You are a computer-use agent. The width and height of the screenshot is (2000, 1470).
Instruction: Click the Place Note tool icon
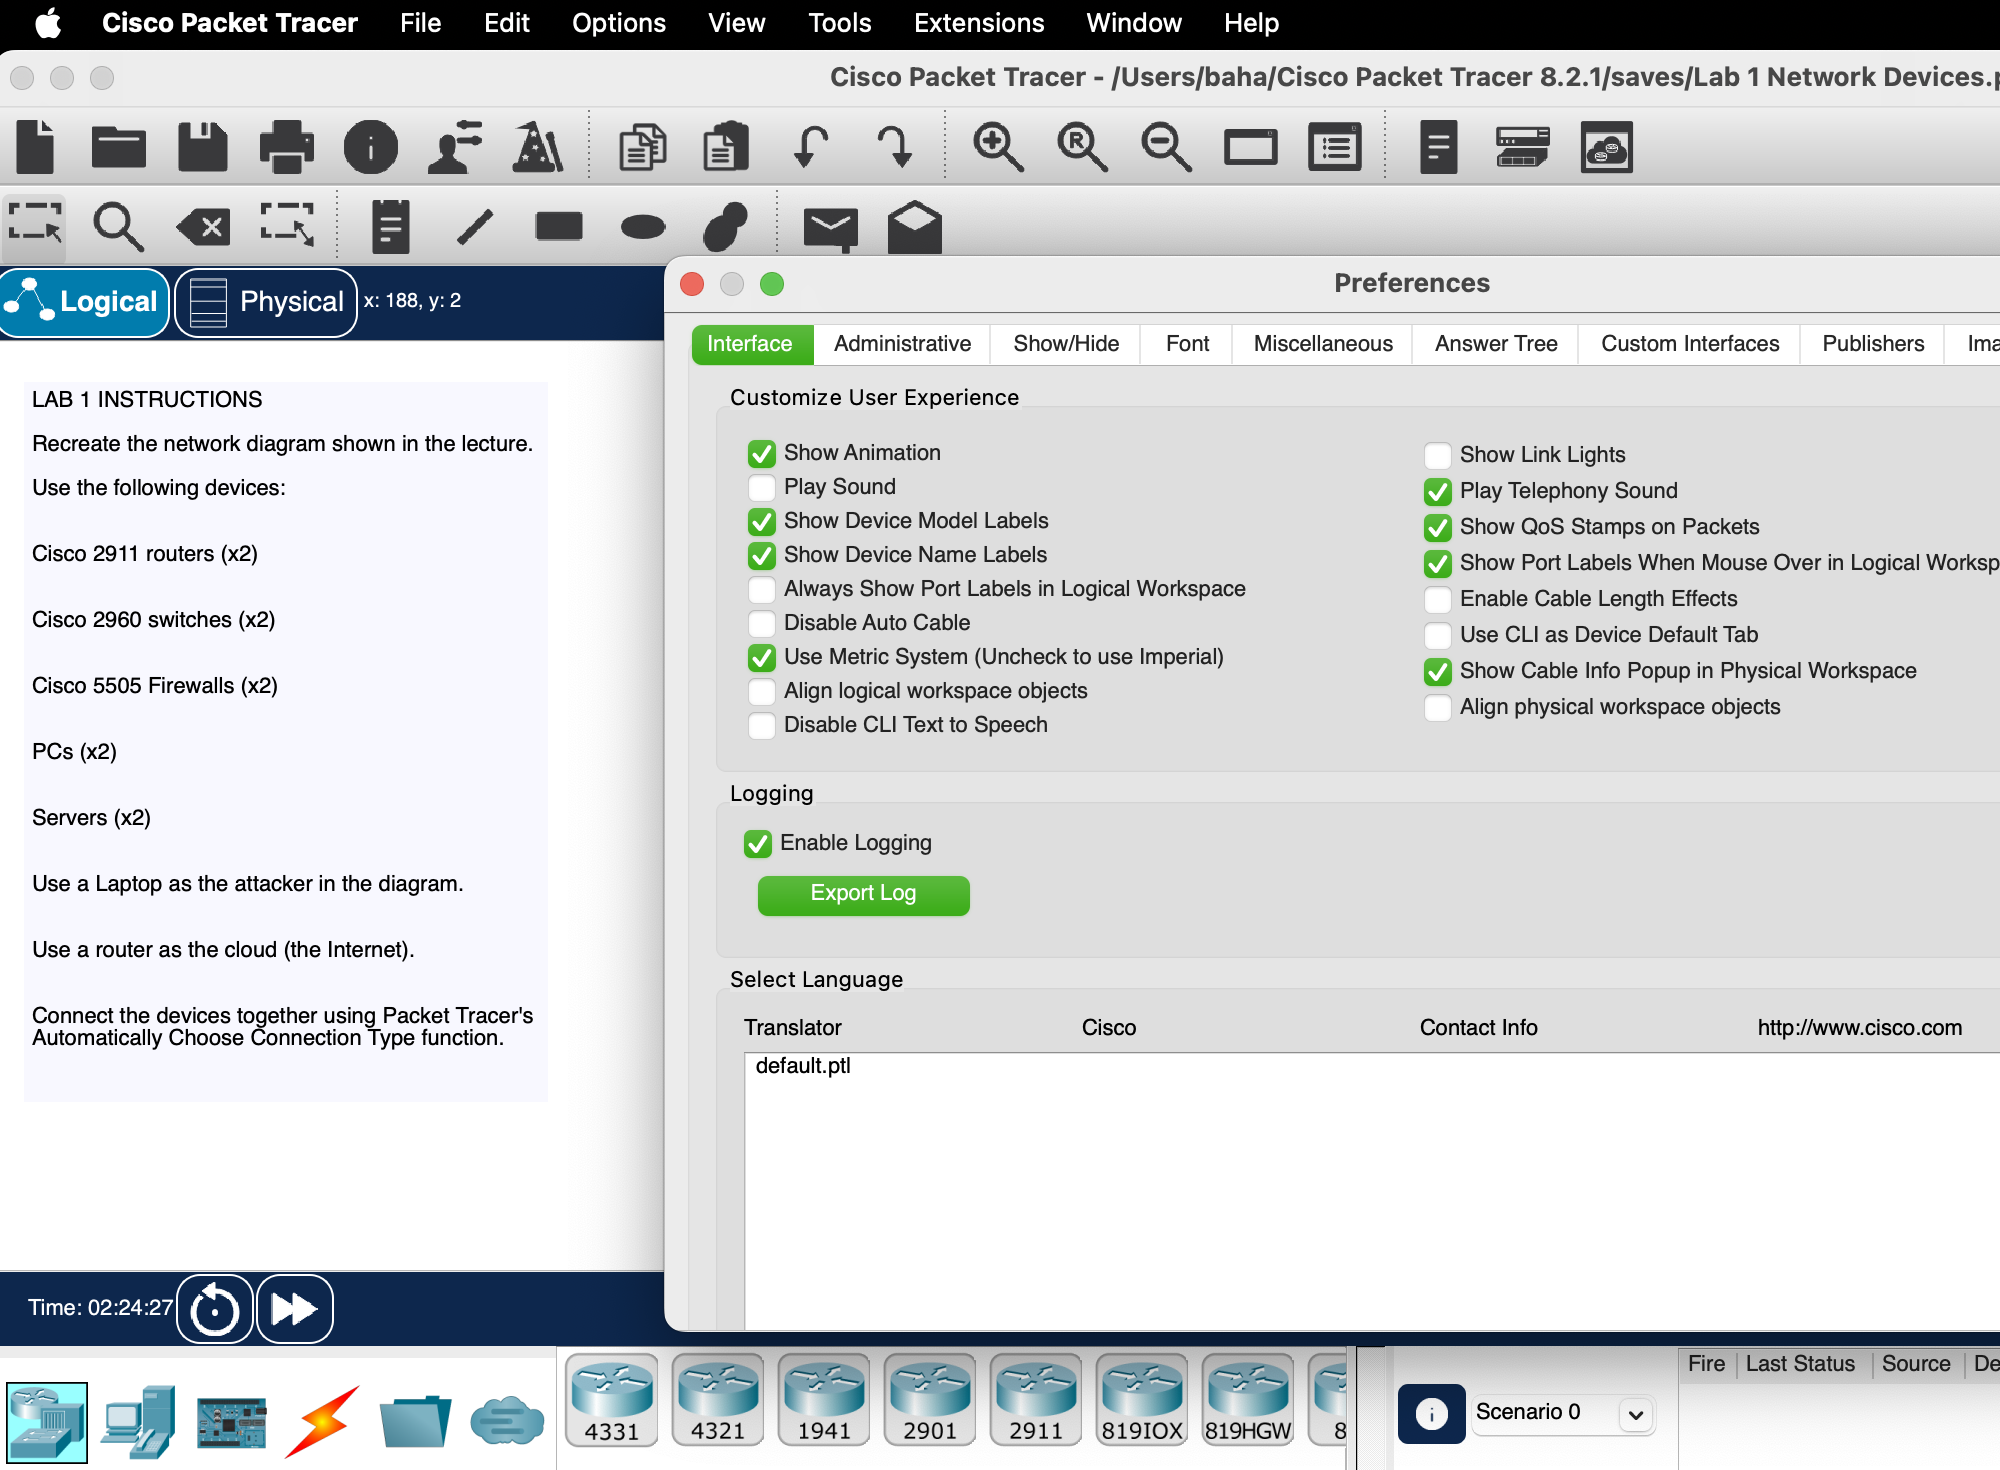(390, 227)
